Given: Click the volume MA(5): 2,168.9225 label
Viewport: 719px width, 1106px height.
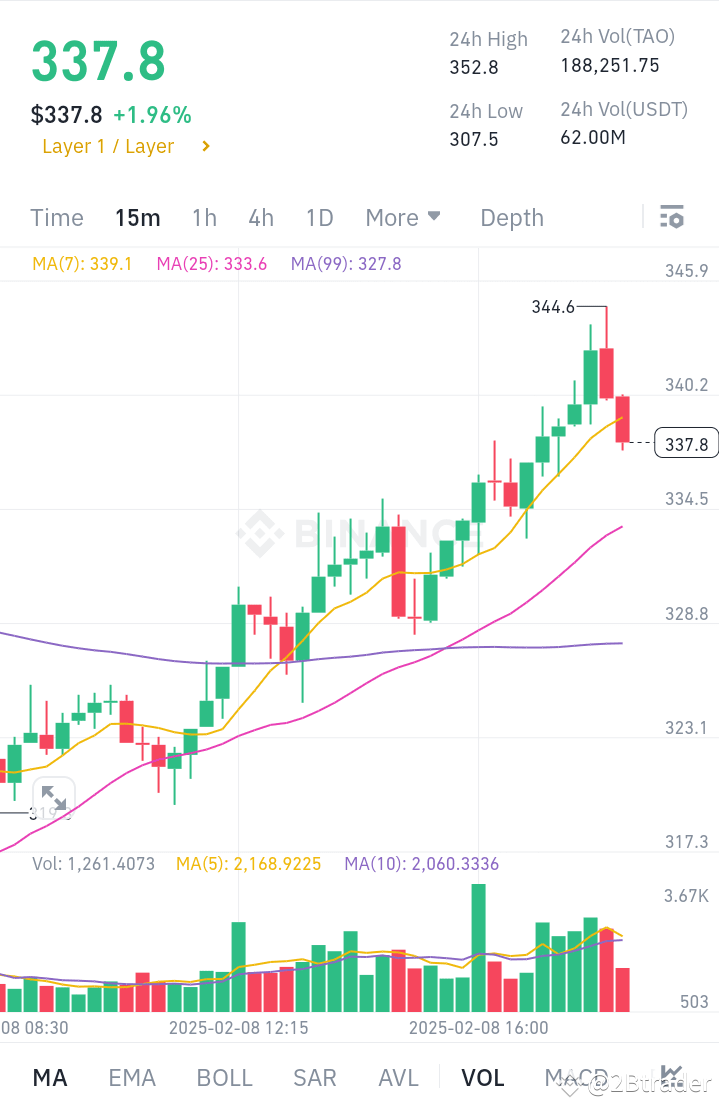Looking at the screenshot, I should coord(248,863).
